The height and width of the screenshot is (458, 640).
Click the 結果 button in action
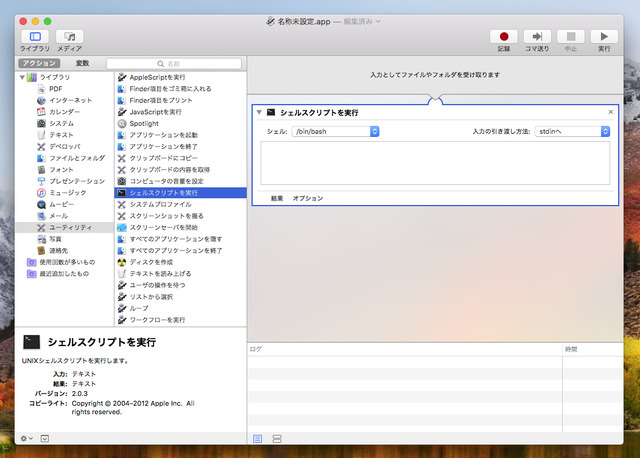coord(276,198)
